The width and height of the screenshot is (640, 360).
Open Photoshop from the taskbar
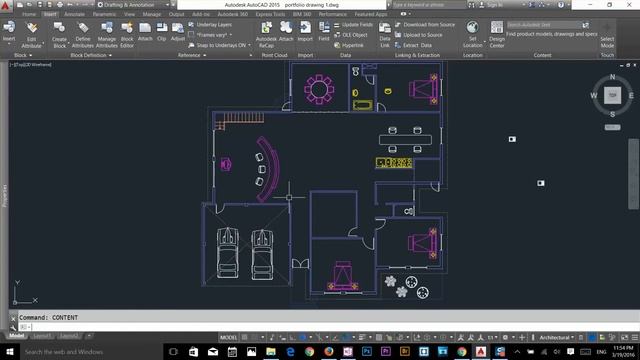[x=367, y=351]
